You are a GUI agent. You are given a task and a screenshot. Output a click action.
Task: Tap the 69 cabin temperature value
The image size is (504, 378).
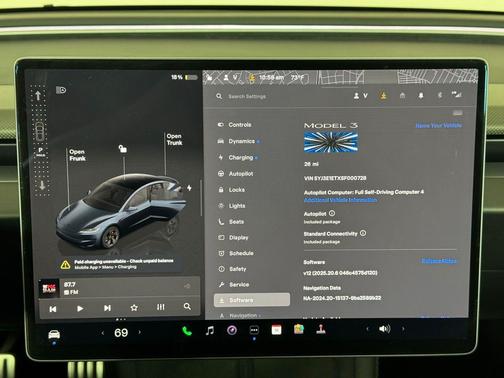[121, 333]
